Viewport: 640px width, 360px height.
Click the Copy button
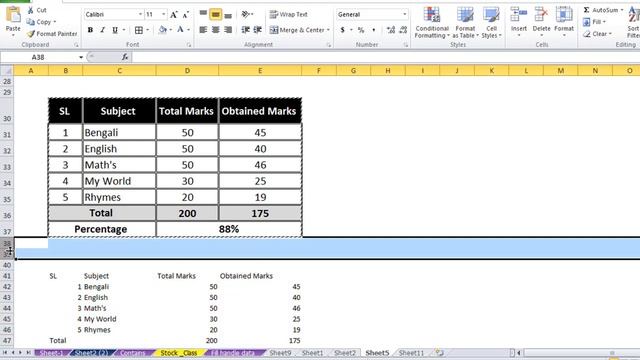tap(40, 22)
